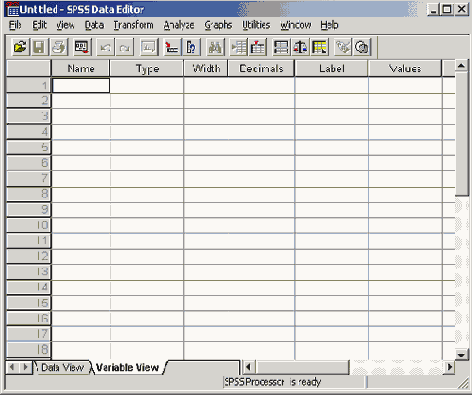
Task: Switch to the Data View tab
Action: pos(63,368)
